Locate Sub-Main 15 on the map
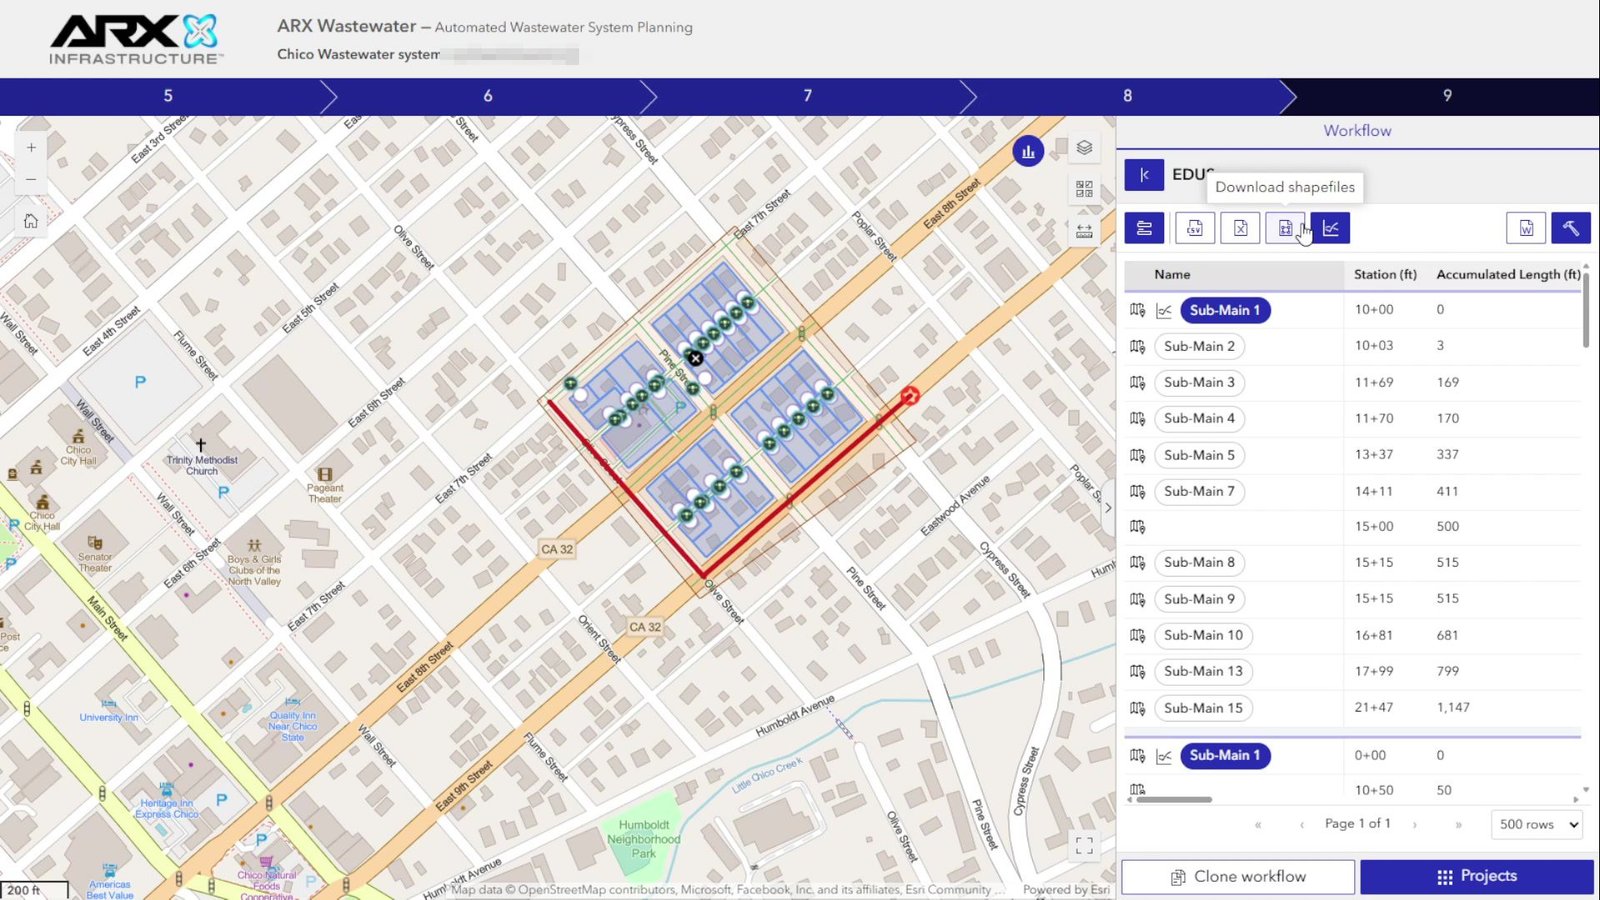This screenshot has width=1600, height=900. pos(1137,708)
